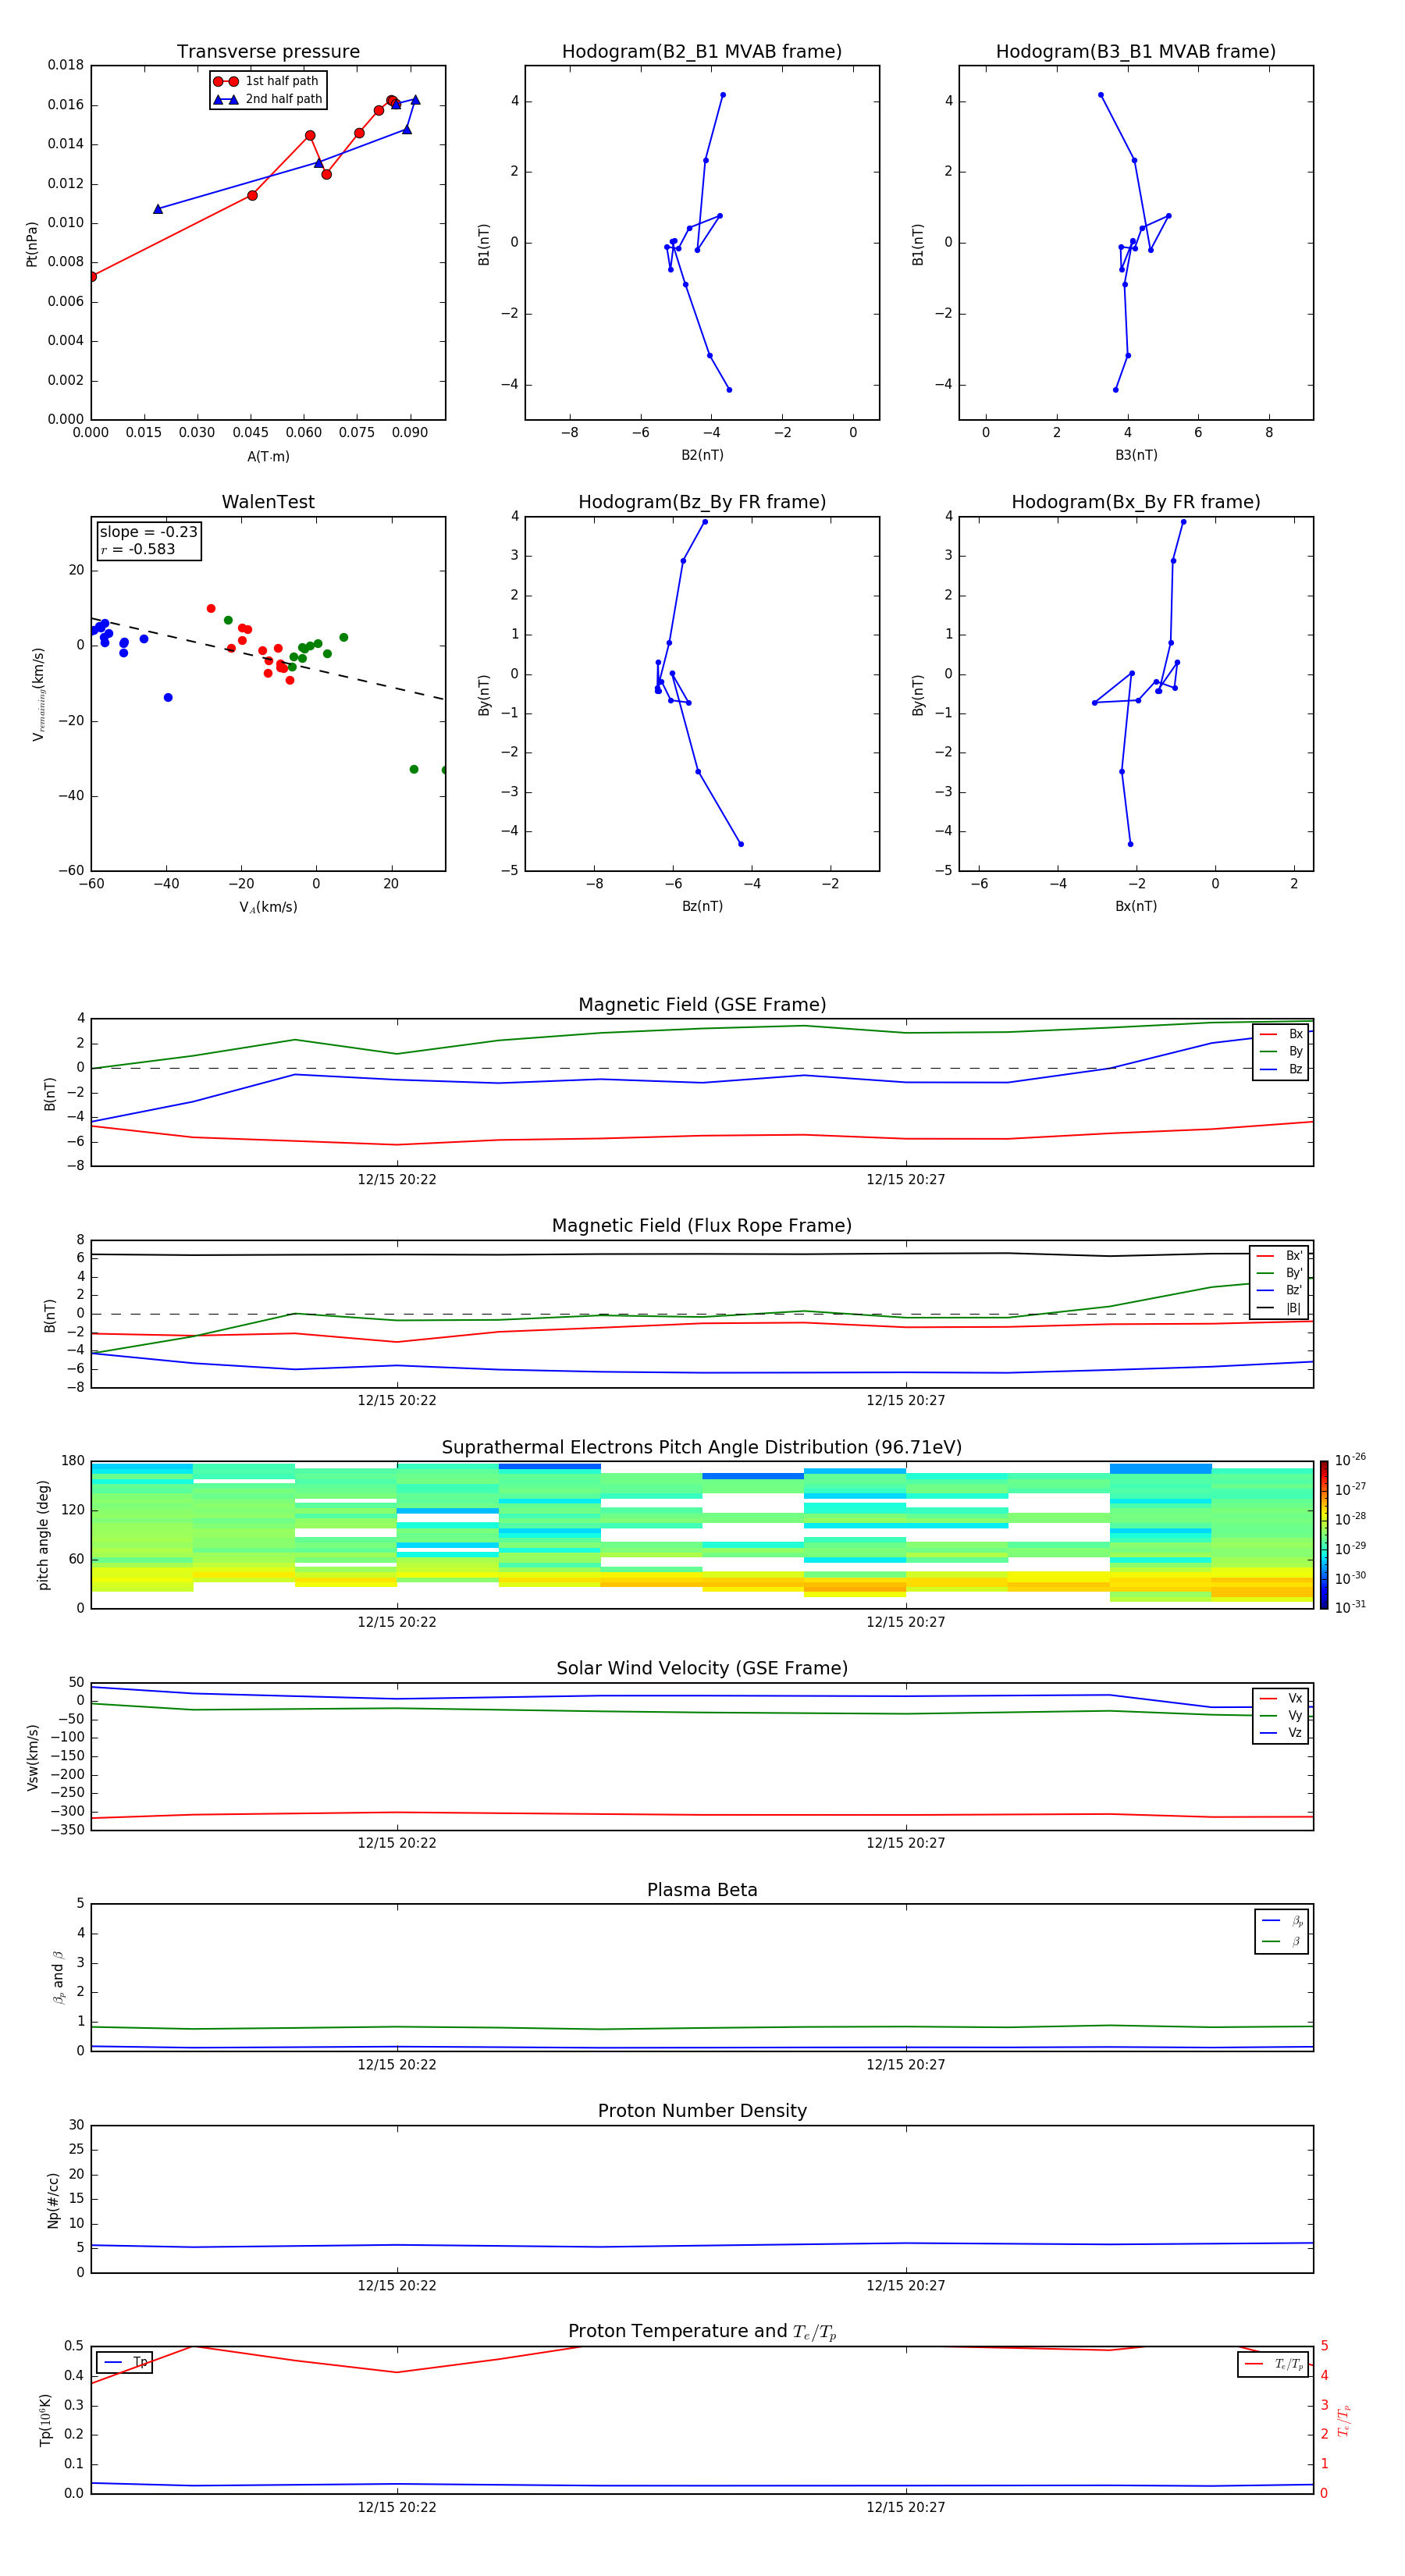This screenshot has width=1405, height=2576.
Task: Click the "Bx(nT)" x-axis label
Action: tap(1136, 906)
